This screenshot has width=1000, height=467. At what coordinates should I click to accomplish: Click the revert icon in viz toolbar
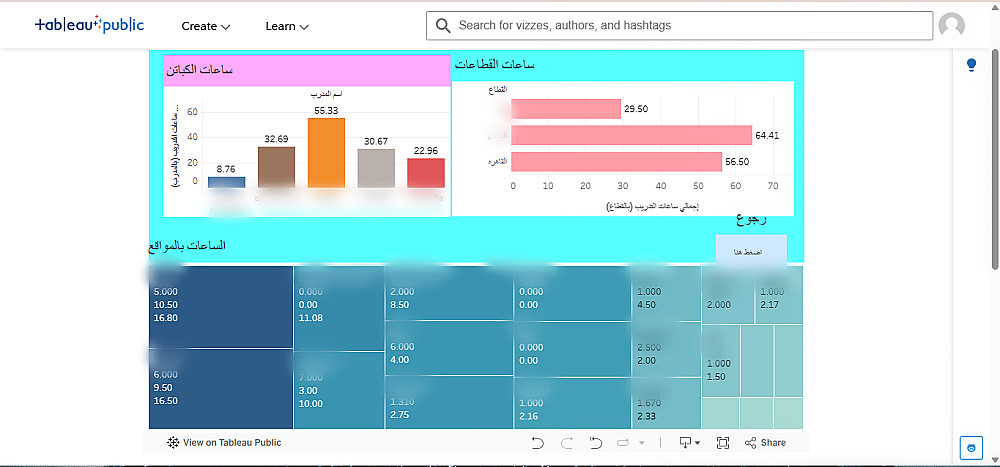596,443
